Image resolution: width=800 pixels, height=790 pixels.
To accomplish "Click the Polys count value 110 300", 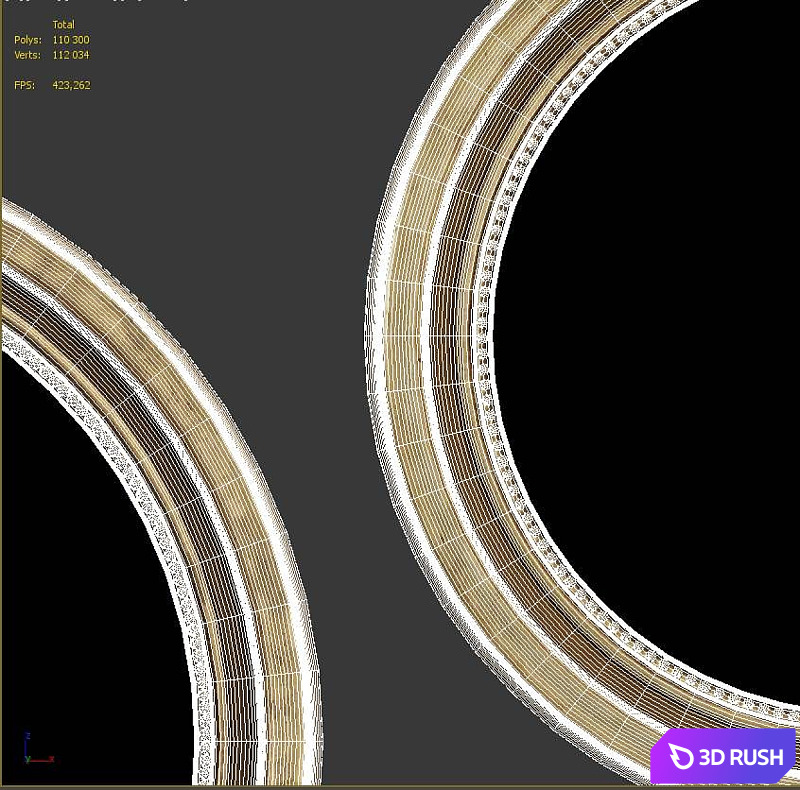I will (71, 40).
